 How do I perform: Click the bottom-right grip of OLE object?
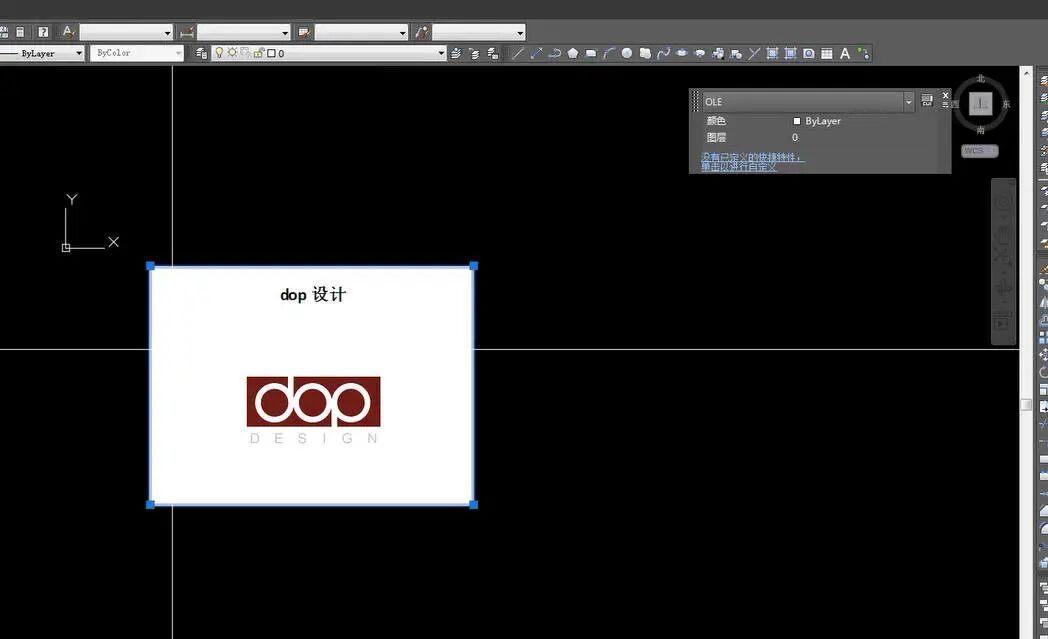pos(473,505)
